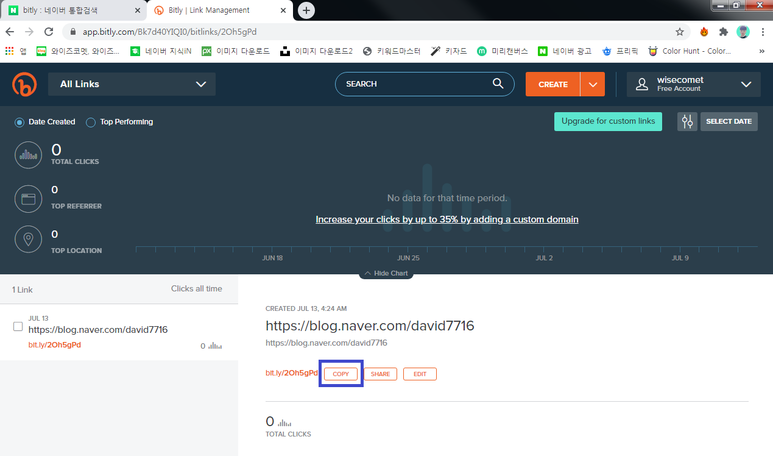
Task: Click the site lock icon in address bar
Action: [x=73, y=32]
